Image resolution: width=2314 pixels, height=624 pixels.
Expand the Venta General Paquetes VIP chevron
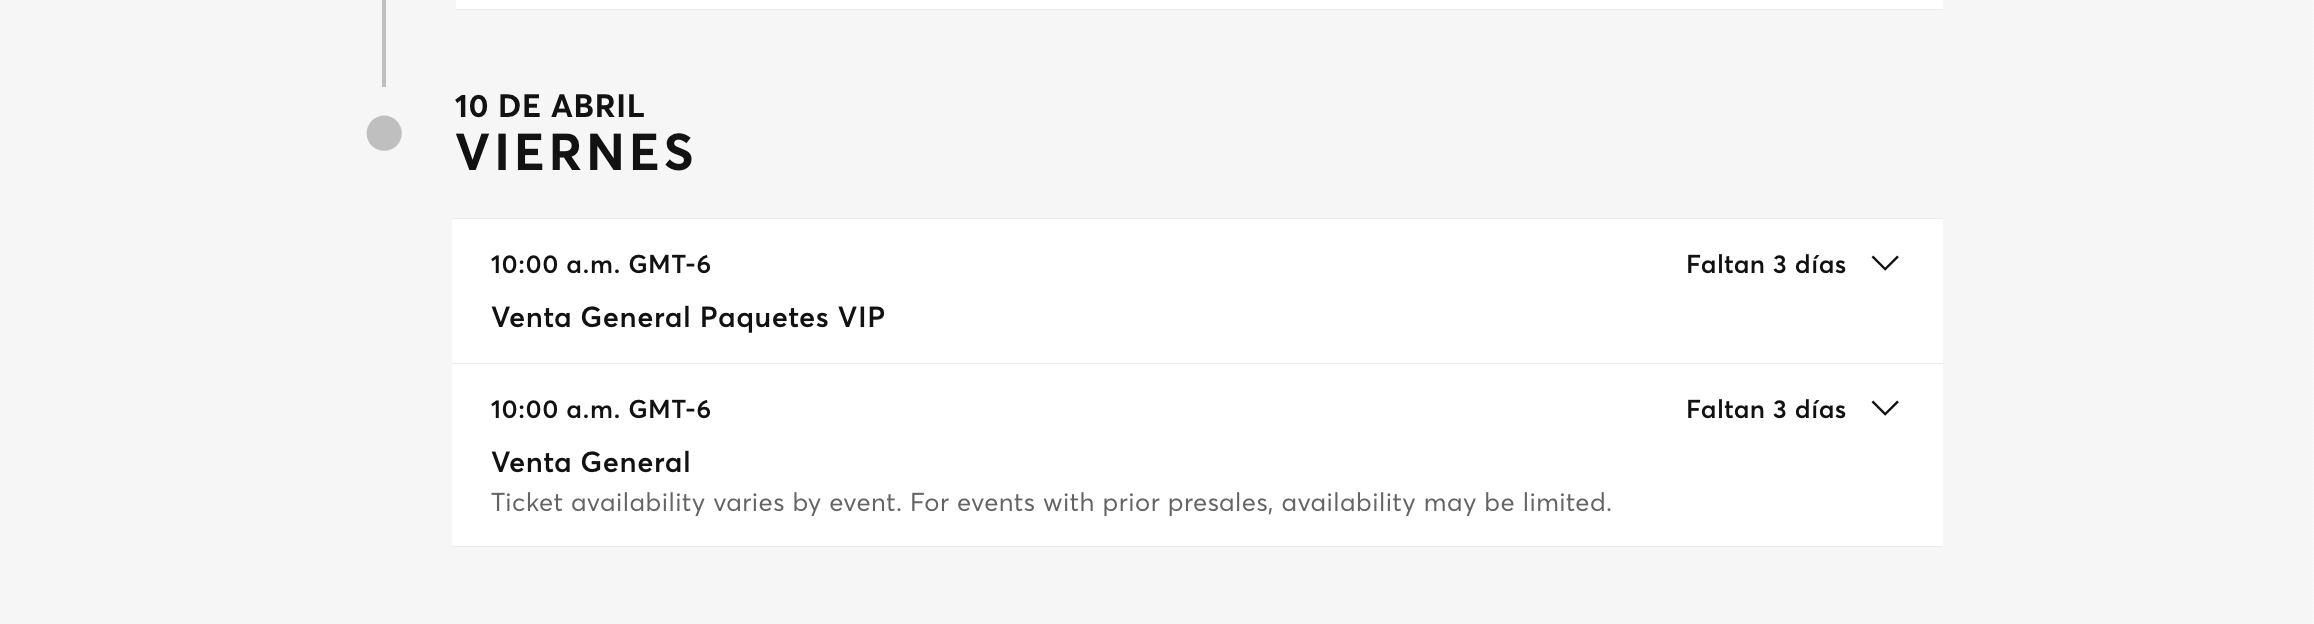(1884, 264)
